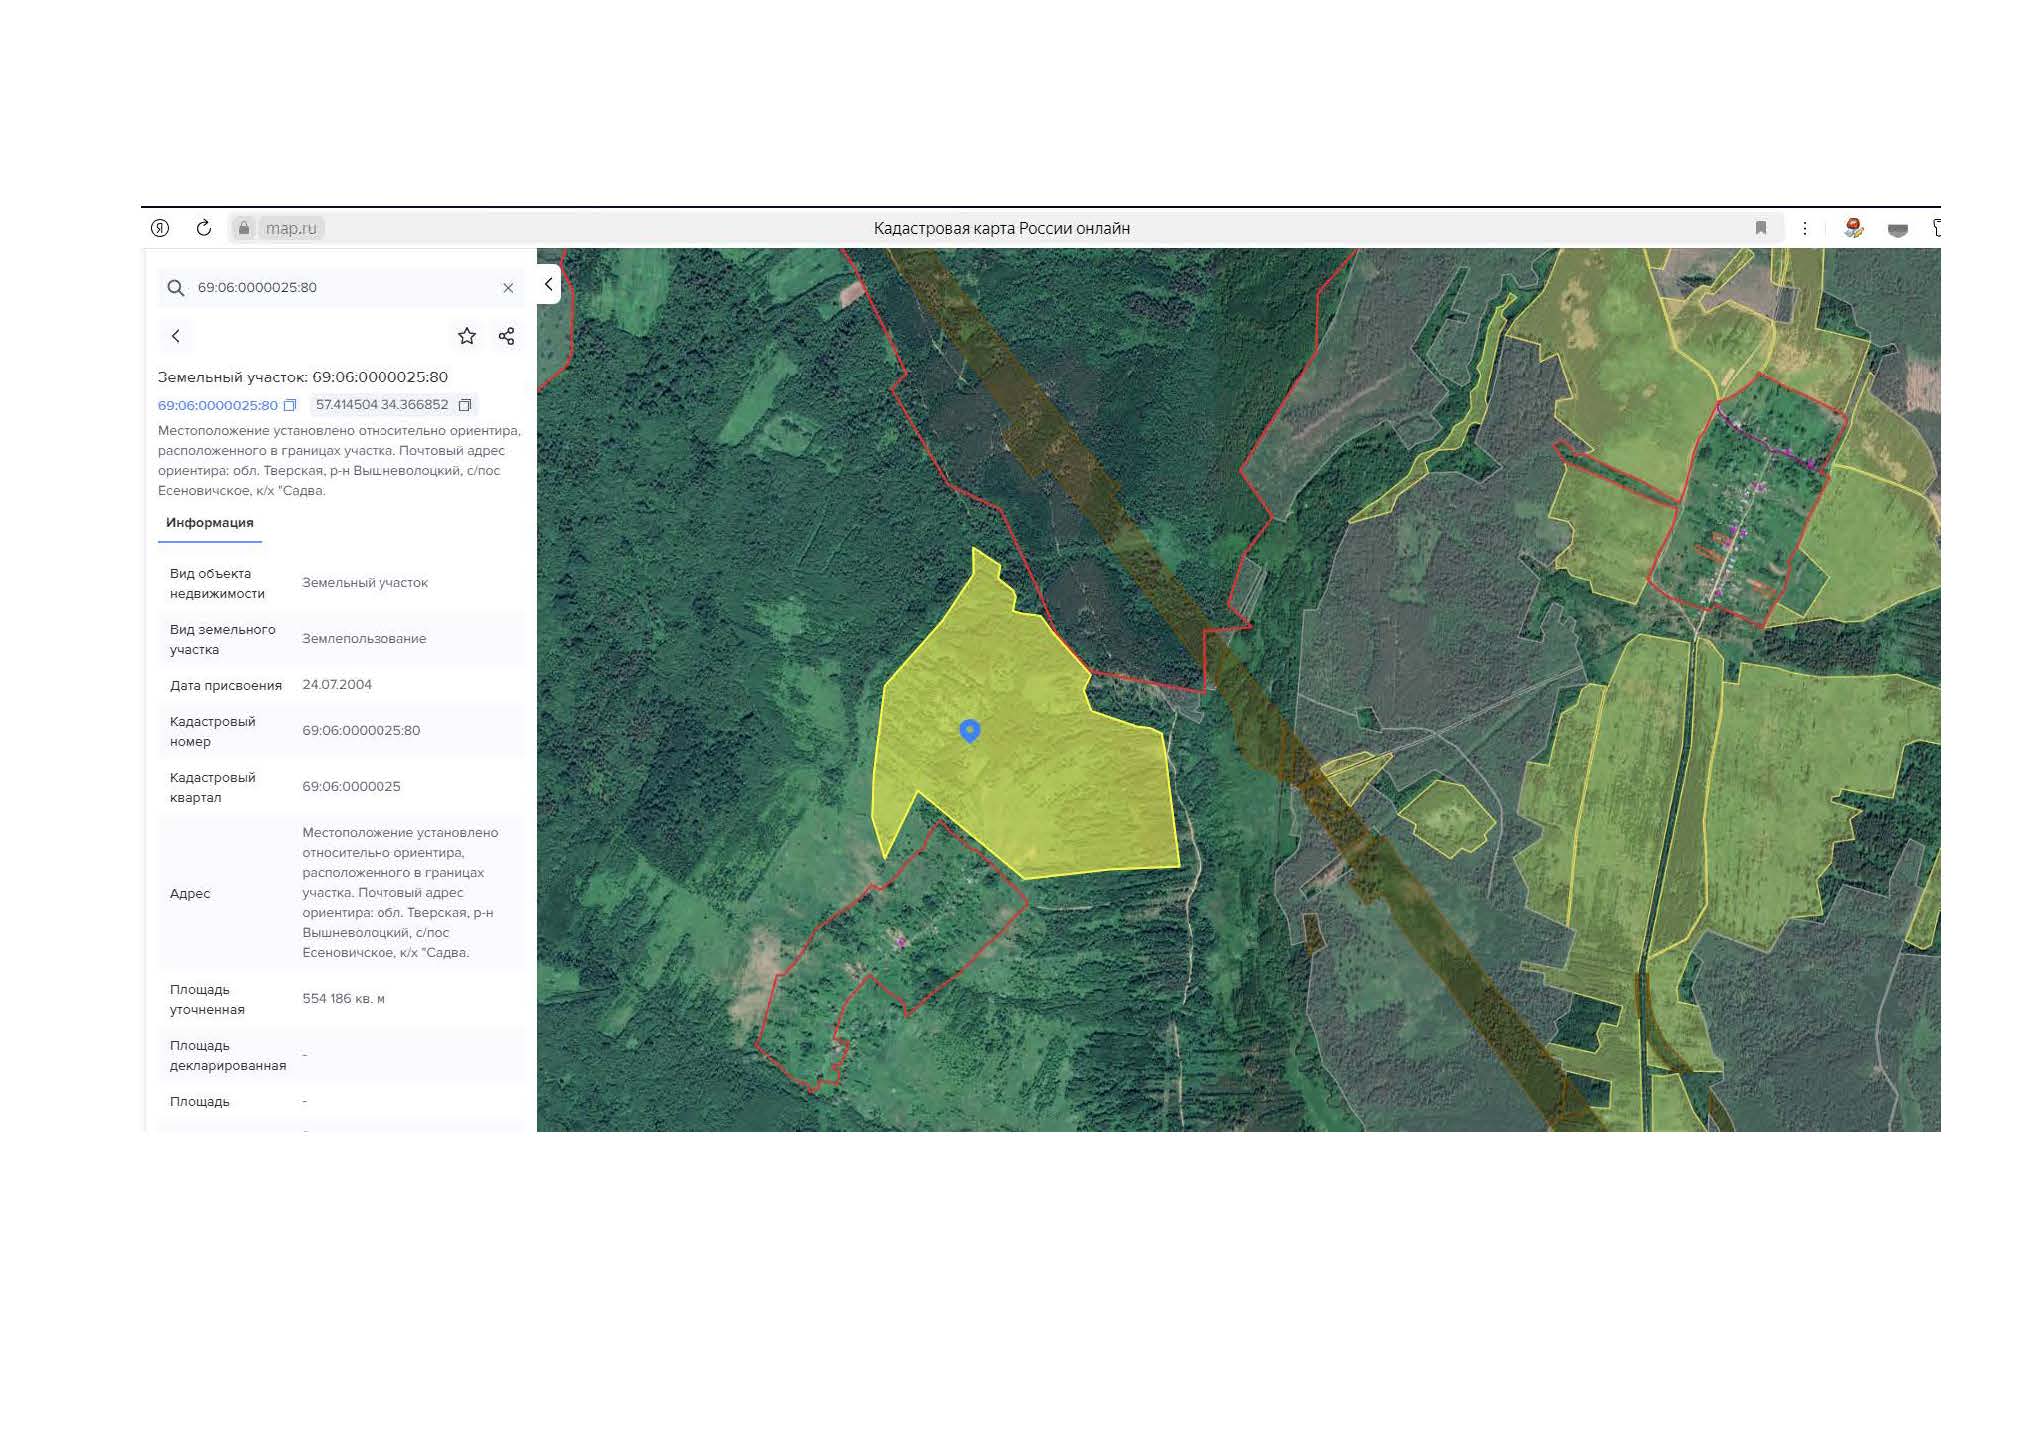Image resolution: width=2035 pixels, height=1439 pixels.
Task: Click page title Кадастровая карта России онлайн
Action: 1002,228
